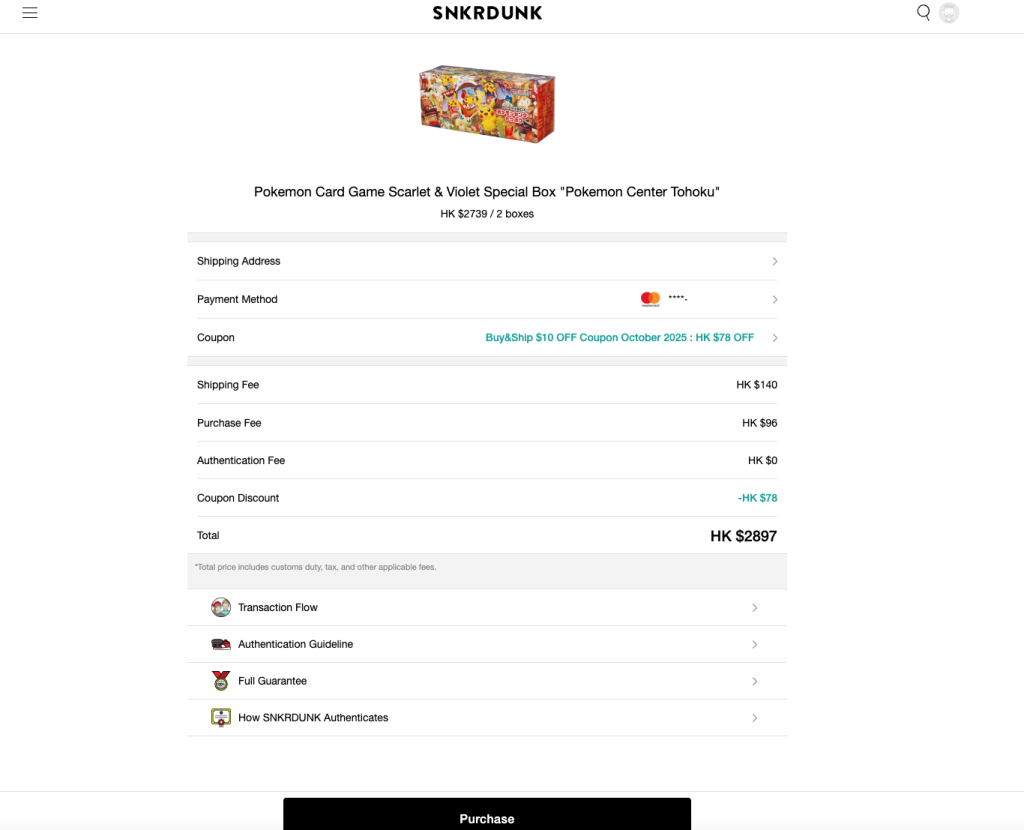
Task: Open the hamburger menu icon
Action: click(x=29, y=14)
